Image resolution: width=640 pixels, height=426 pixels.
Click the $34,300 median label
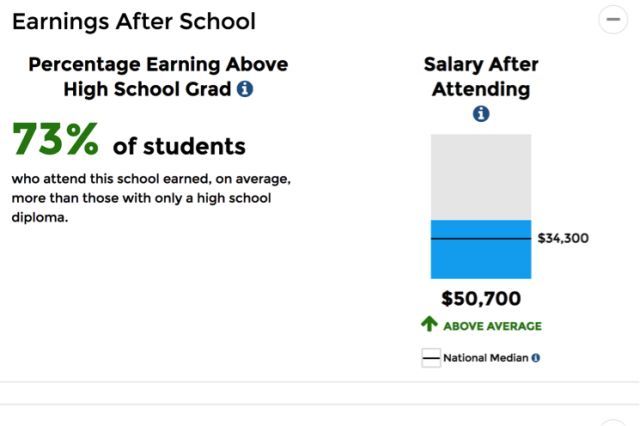pos(563,238)
